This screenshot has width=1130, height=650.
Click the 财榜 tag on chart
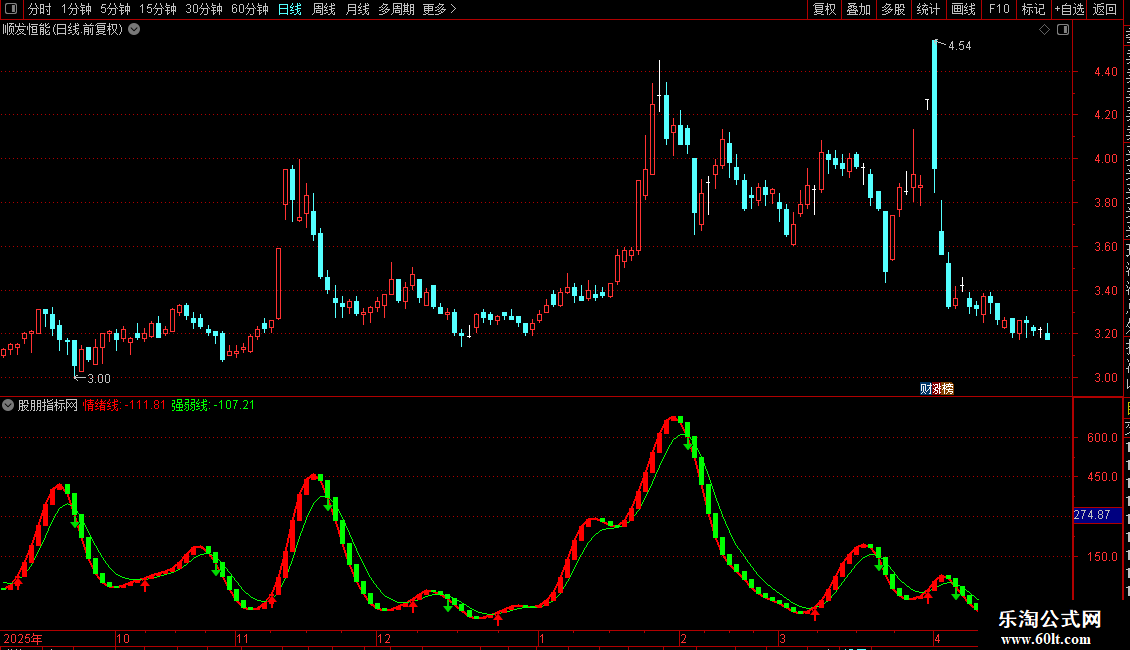point(937,389)
